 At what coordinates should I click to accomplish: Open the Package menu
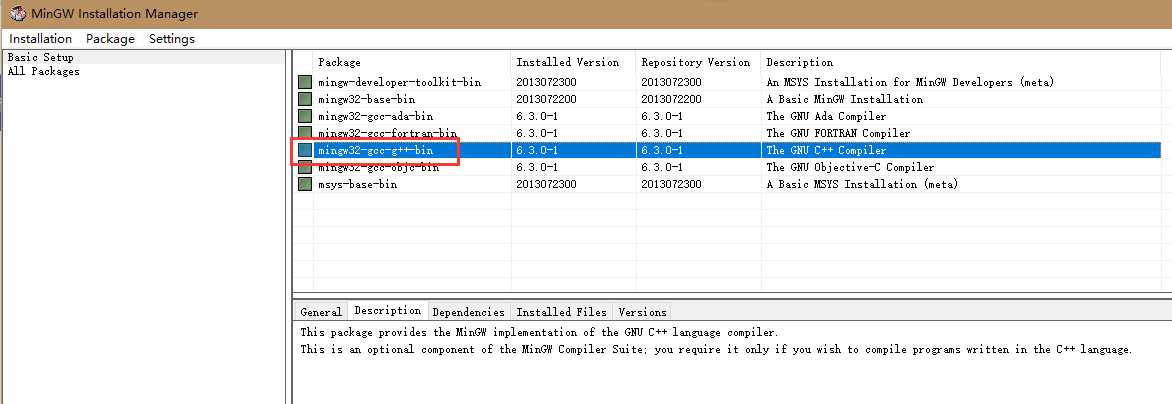point(110,39)
